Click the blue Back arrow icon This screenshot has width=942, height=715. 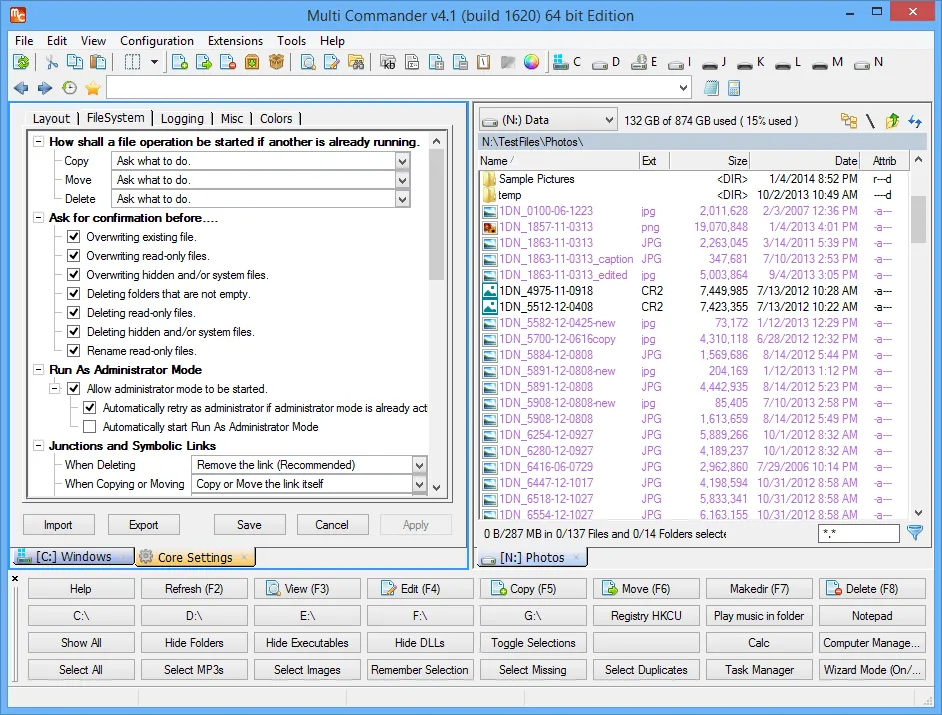21,88
